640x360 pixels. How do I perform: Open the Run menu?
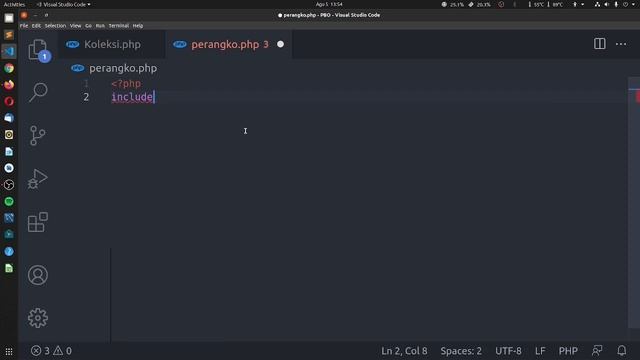tap(100, 26)
